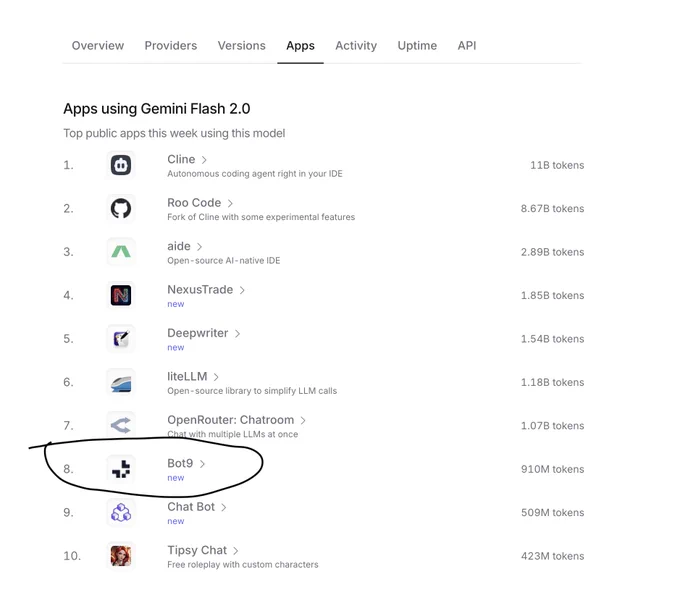Open the Bot9 app link
680x603 pixels.
[x=180, y=463]
